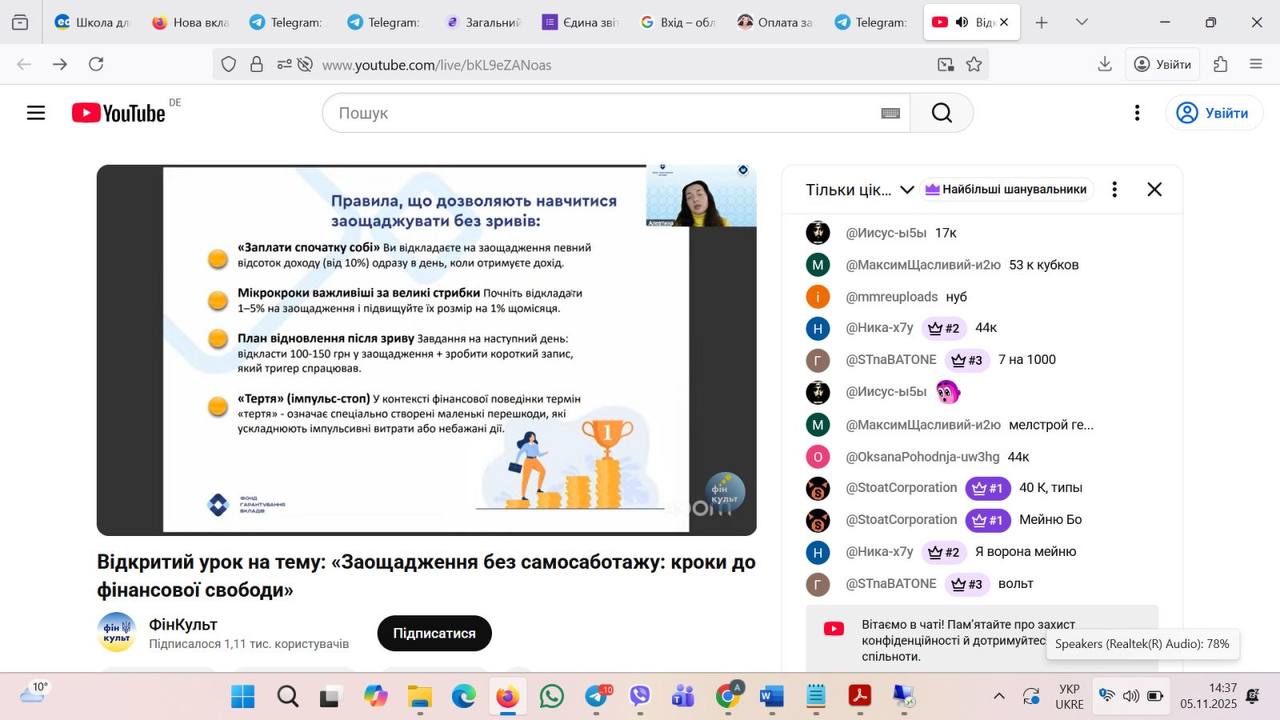This screenshot has height=720, width=1280.
Task: Expand the chat mode dropdown 'Тільки ці…'
Action: pos(860,190)
